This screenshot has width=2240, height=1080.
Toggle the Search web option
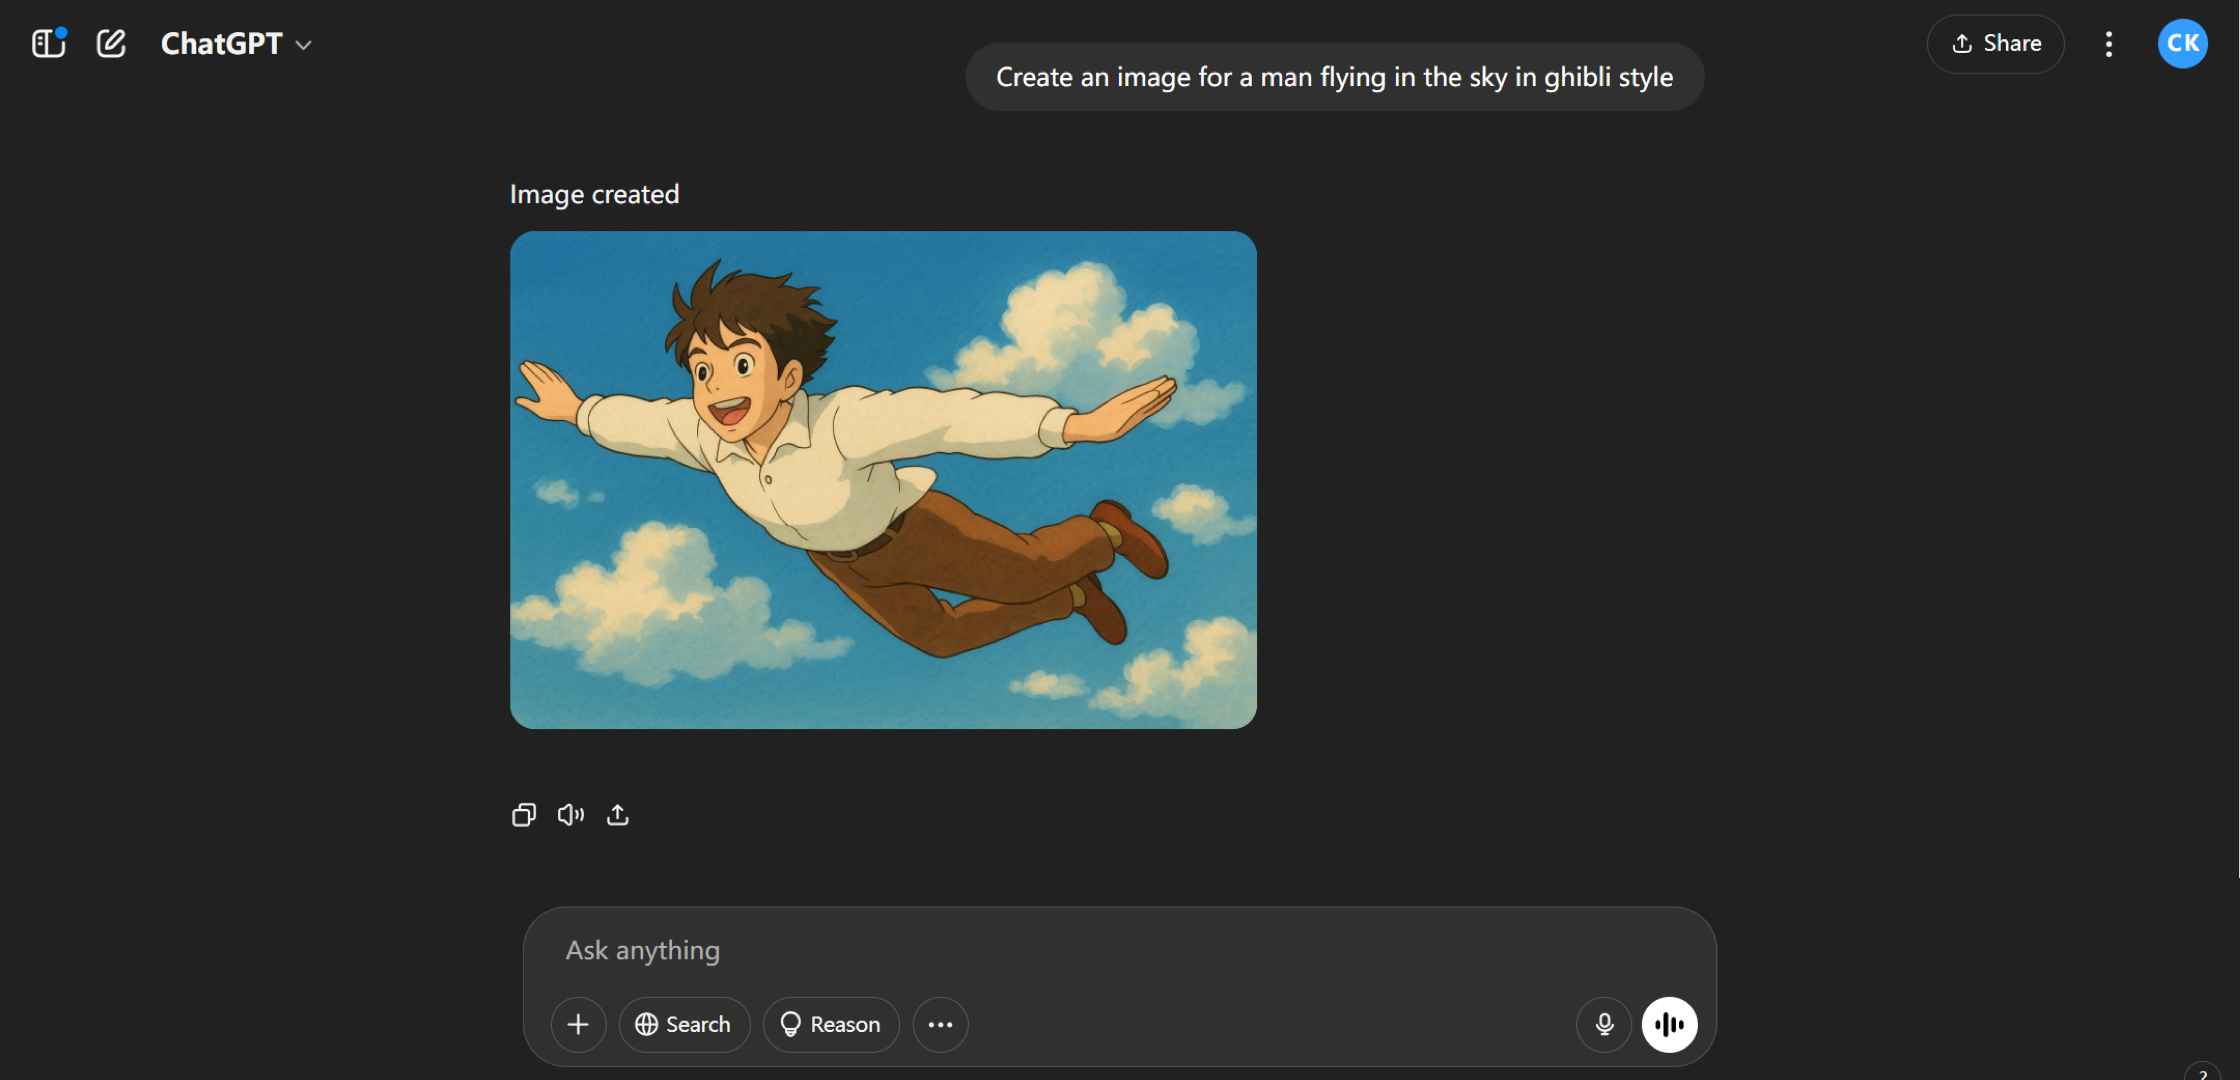click(x=684, y=1024)
